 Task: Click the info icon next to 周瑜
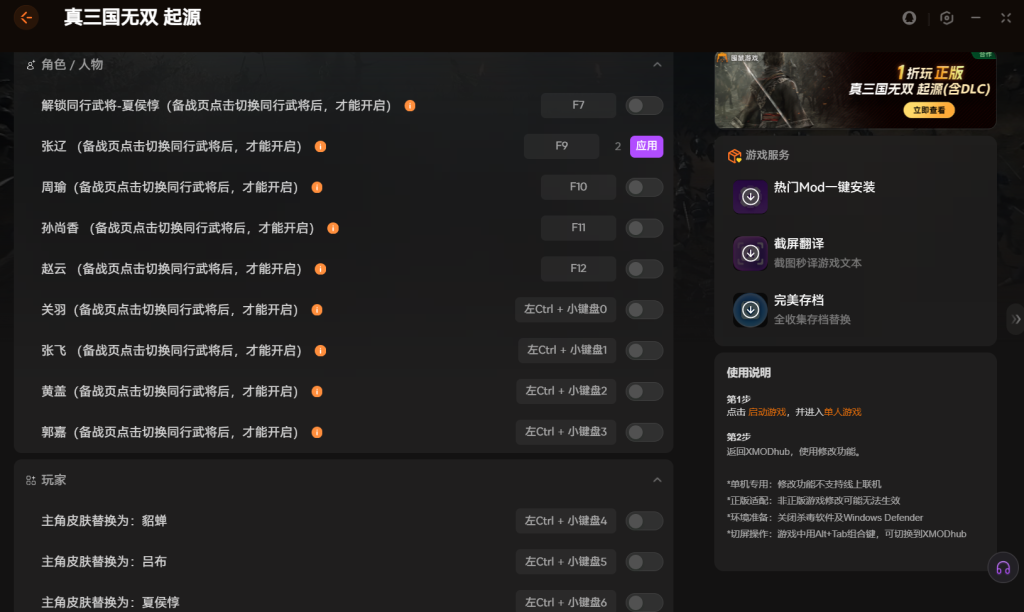(x=317, y=187)
